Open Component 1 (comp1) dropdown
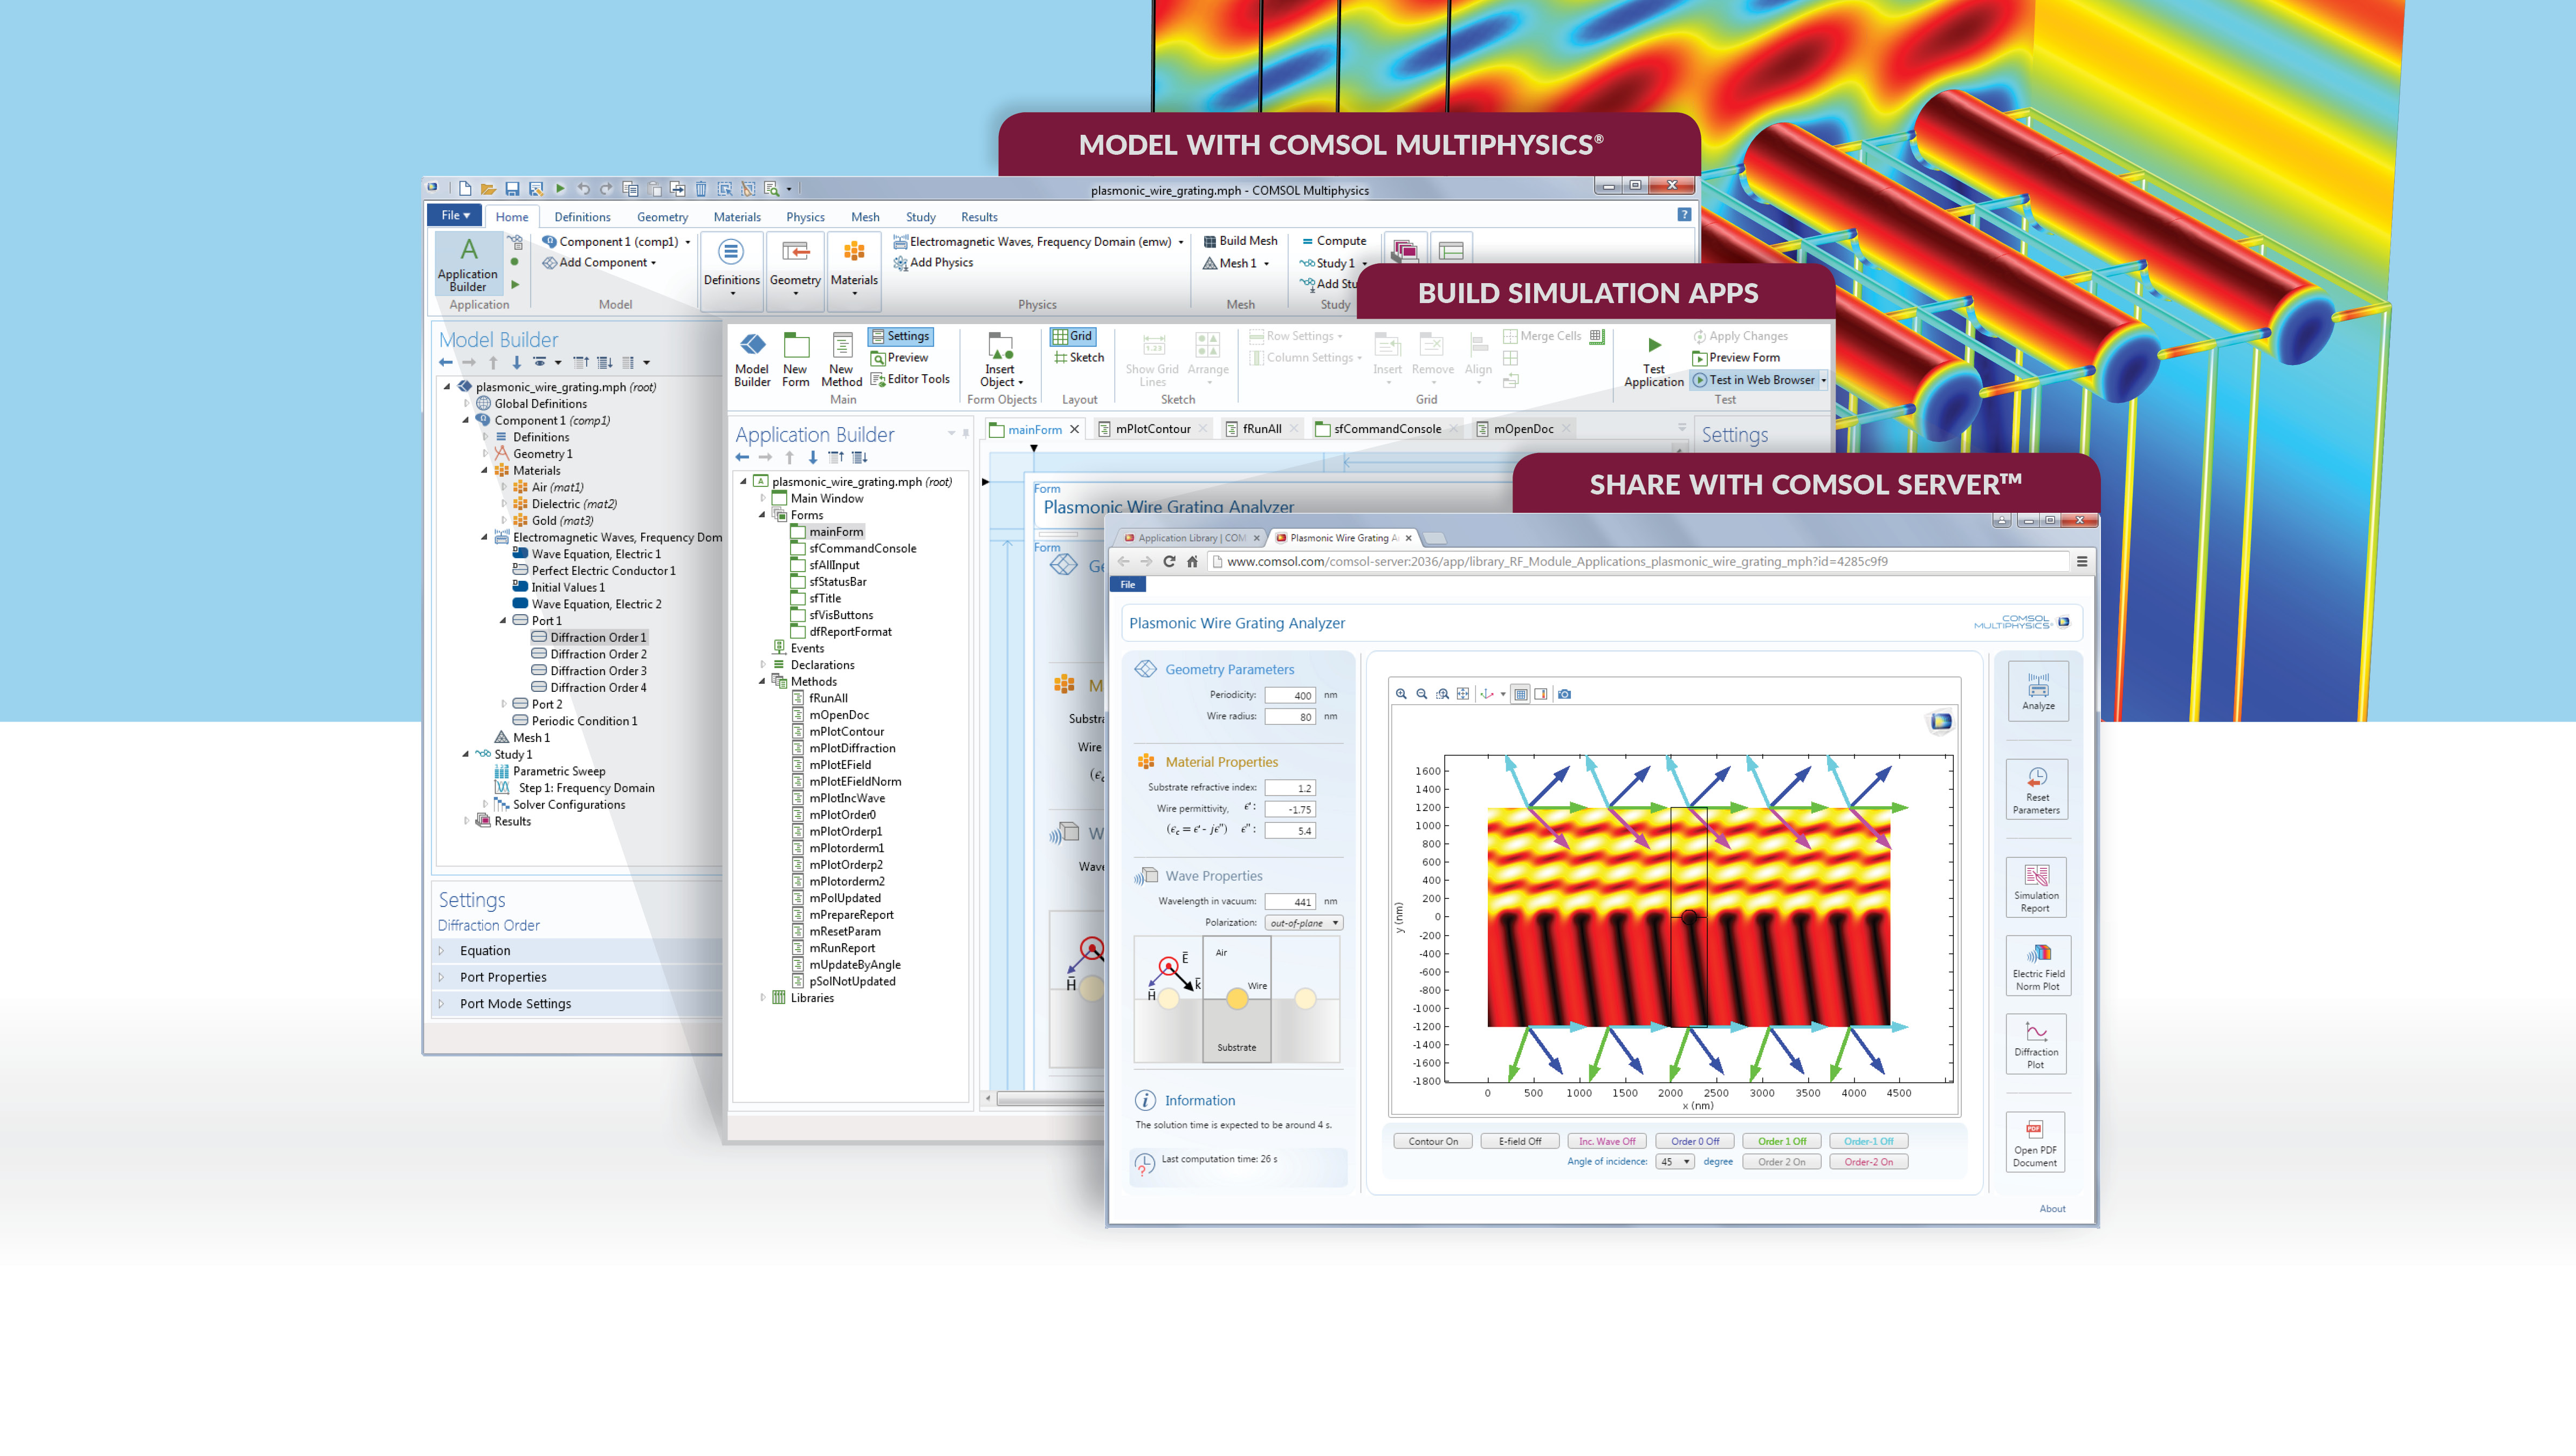Screen dimensions: 2576x1456 616,241
